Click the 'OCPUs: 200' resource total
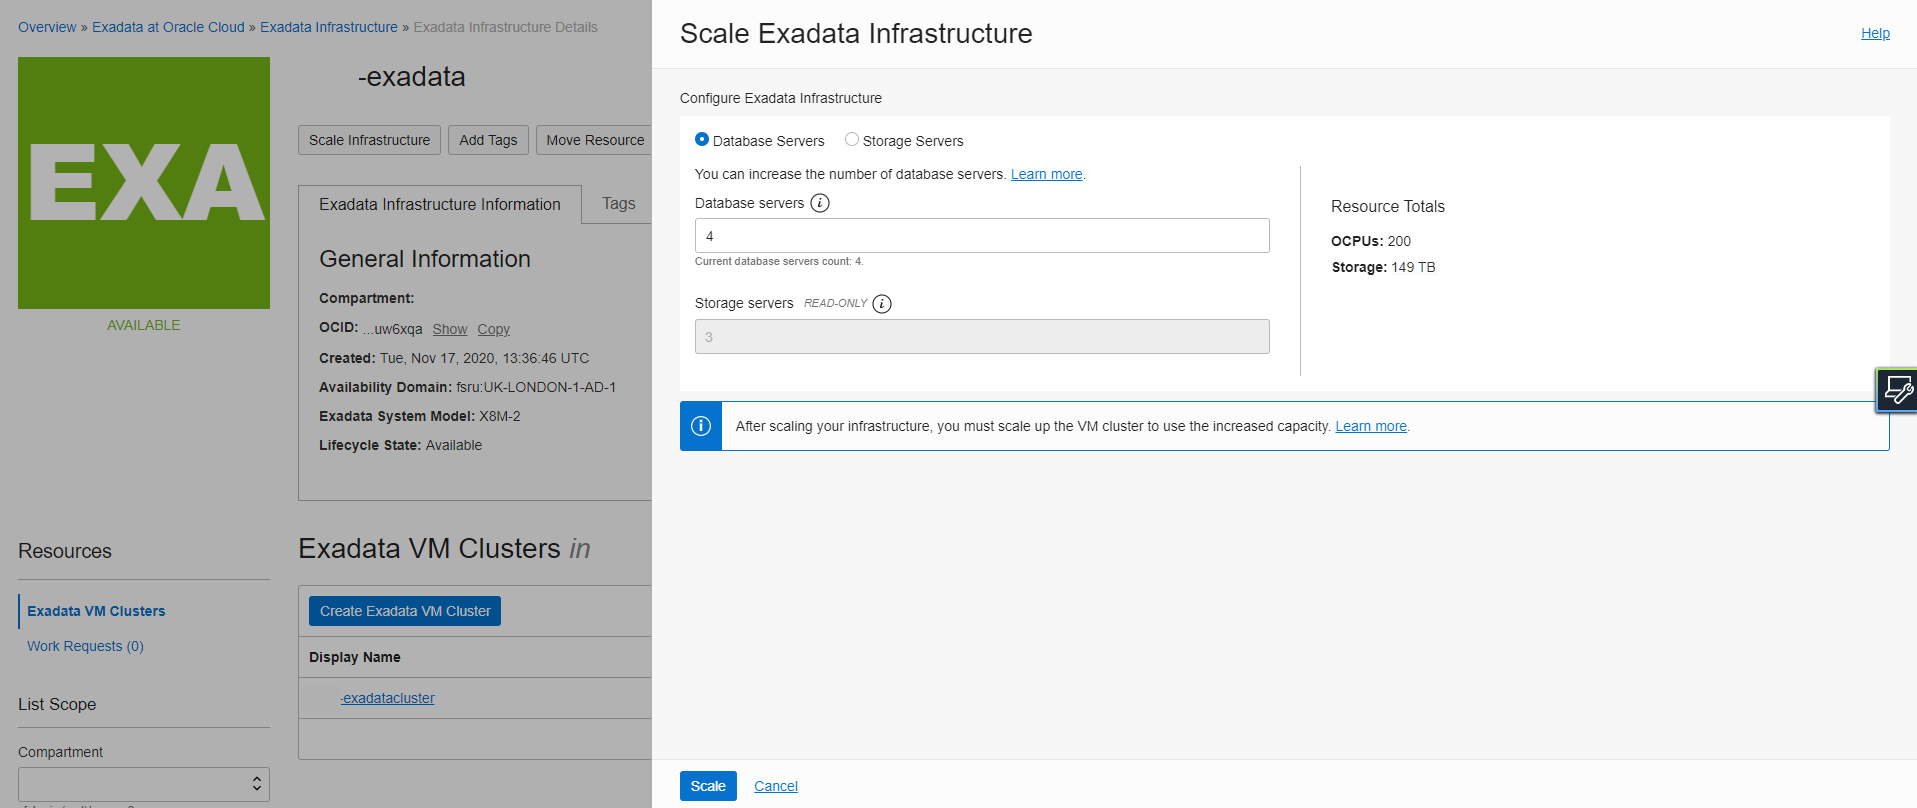 pos(1371,241)
